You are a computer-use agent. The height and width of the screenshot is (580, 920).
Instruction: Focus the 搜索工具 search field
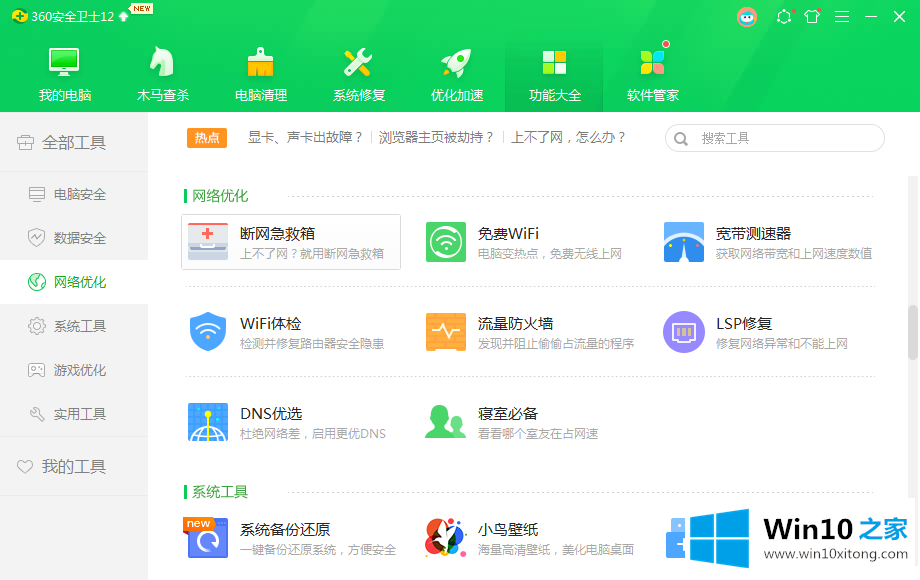774,138
